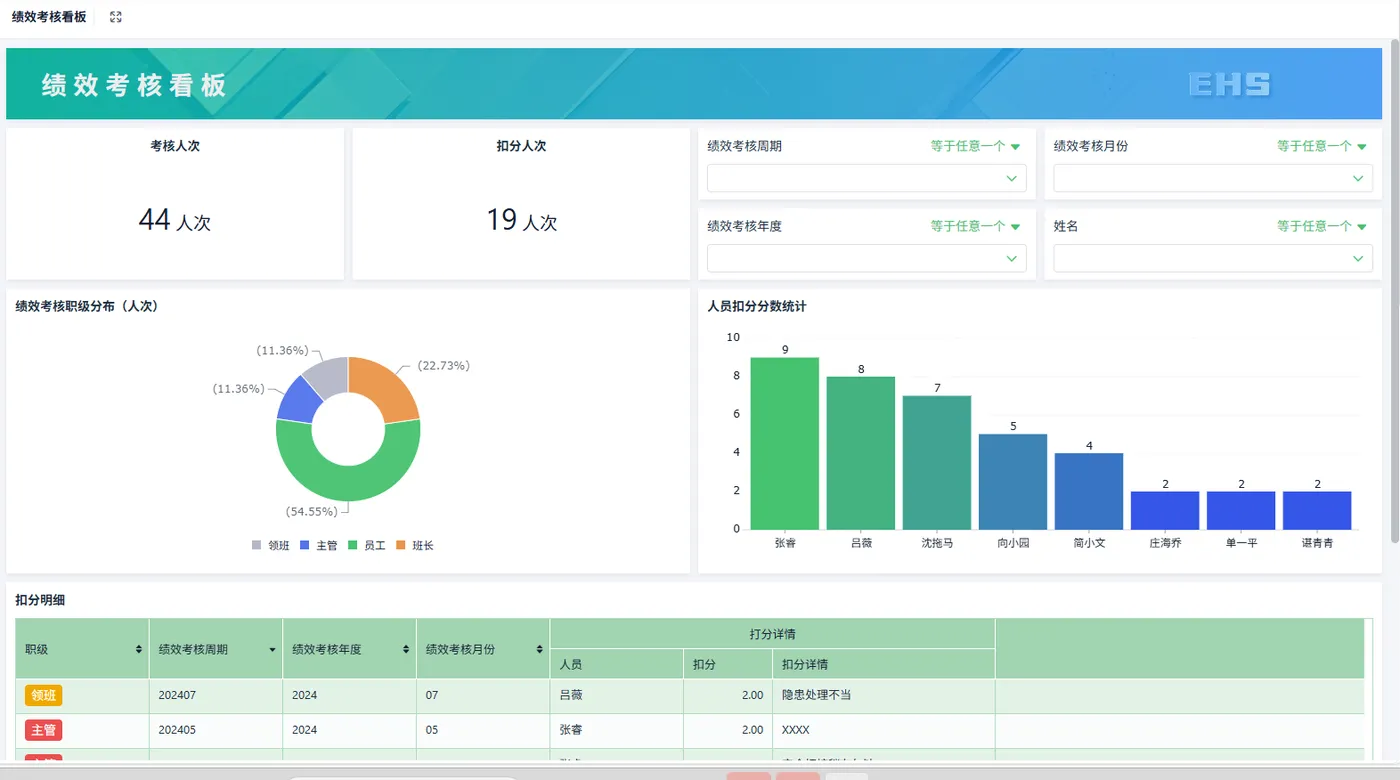The height and width of the screenshot is (780, 1400).
Task: Open the 绩效考核年度 dropdown field
Action: click(x=866, y=258)
